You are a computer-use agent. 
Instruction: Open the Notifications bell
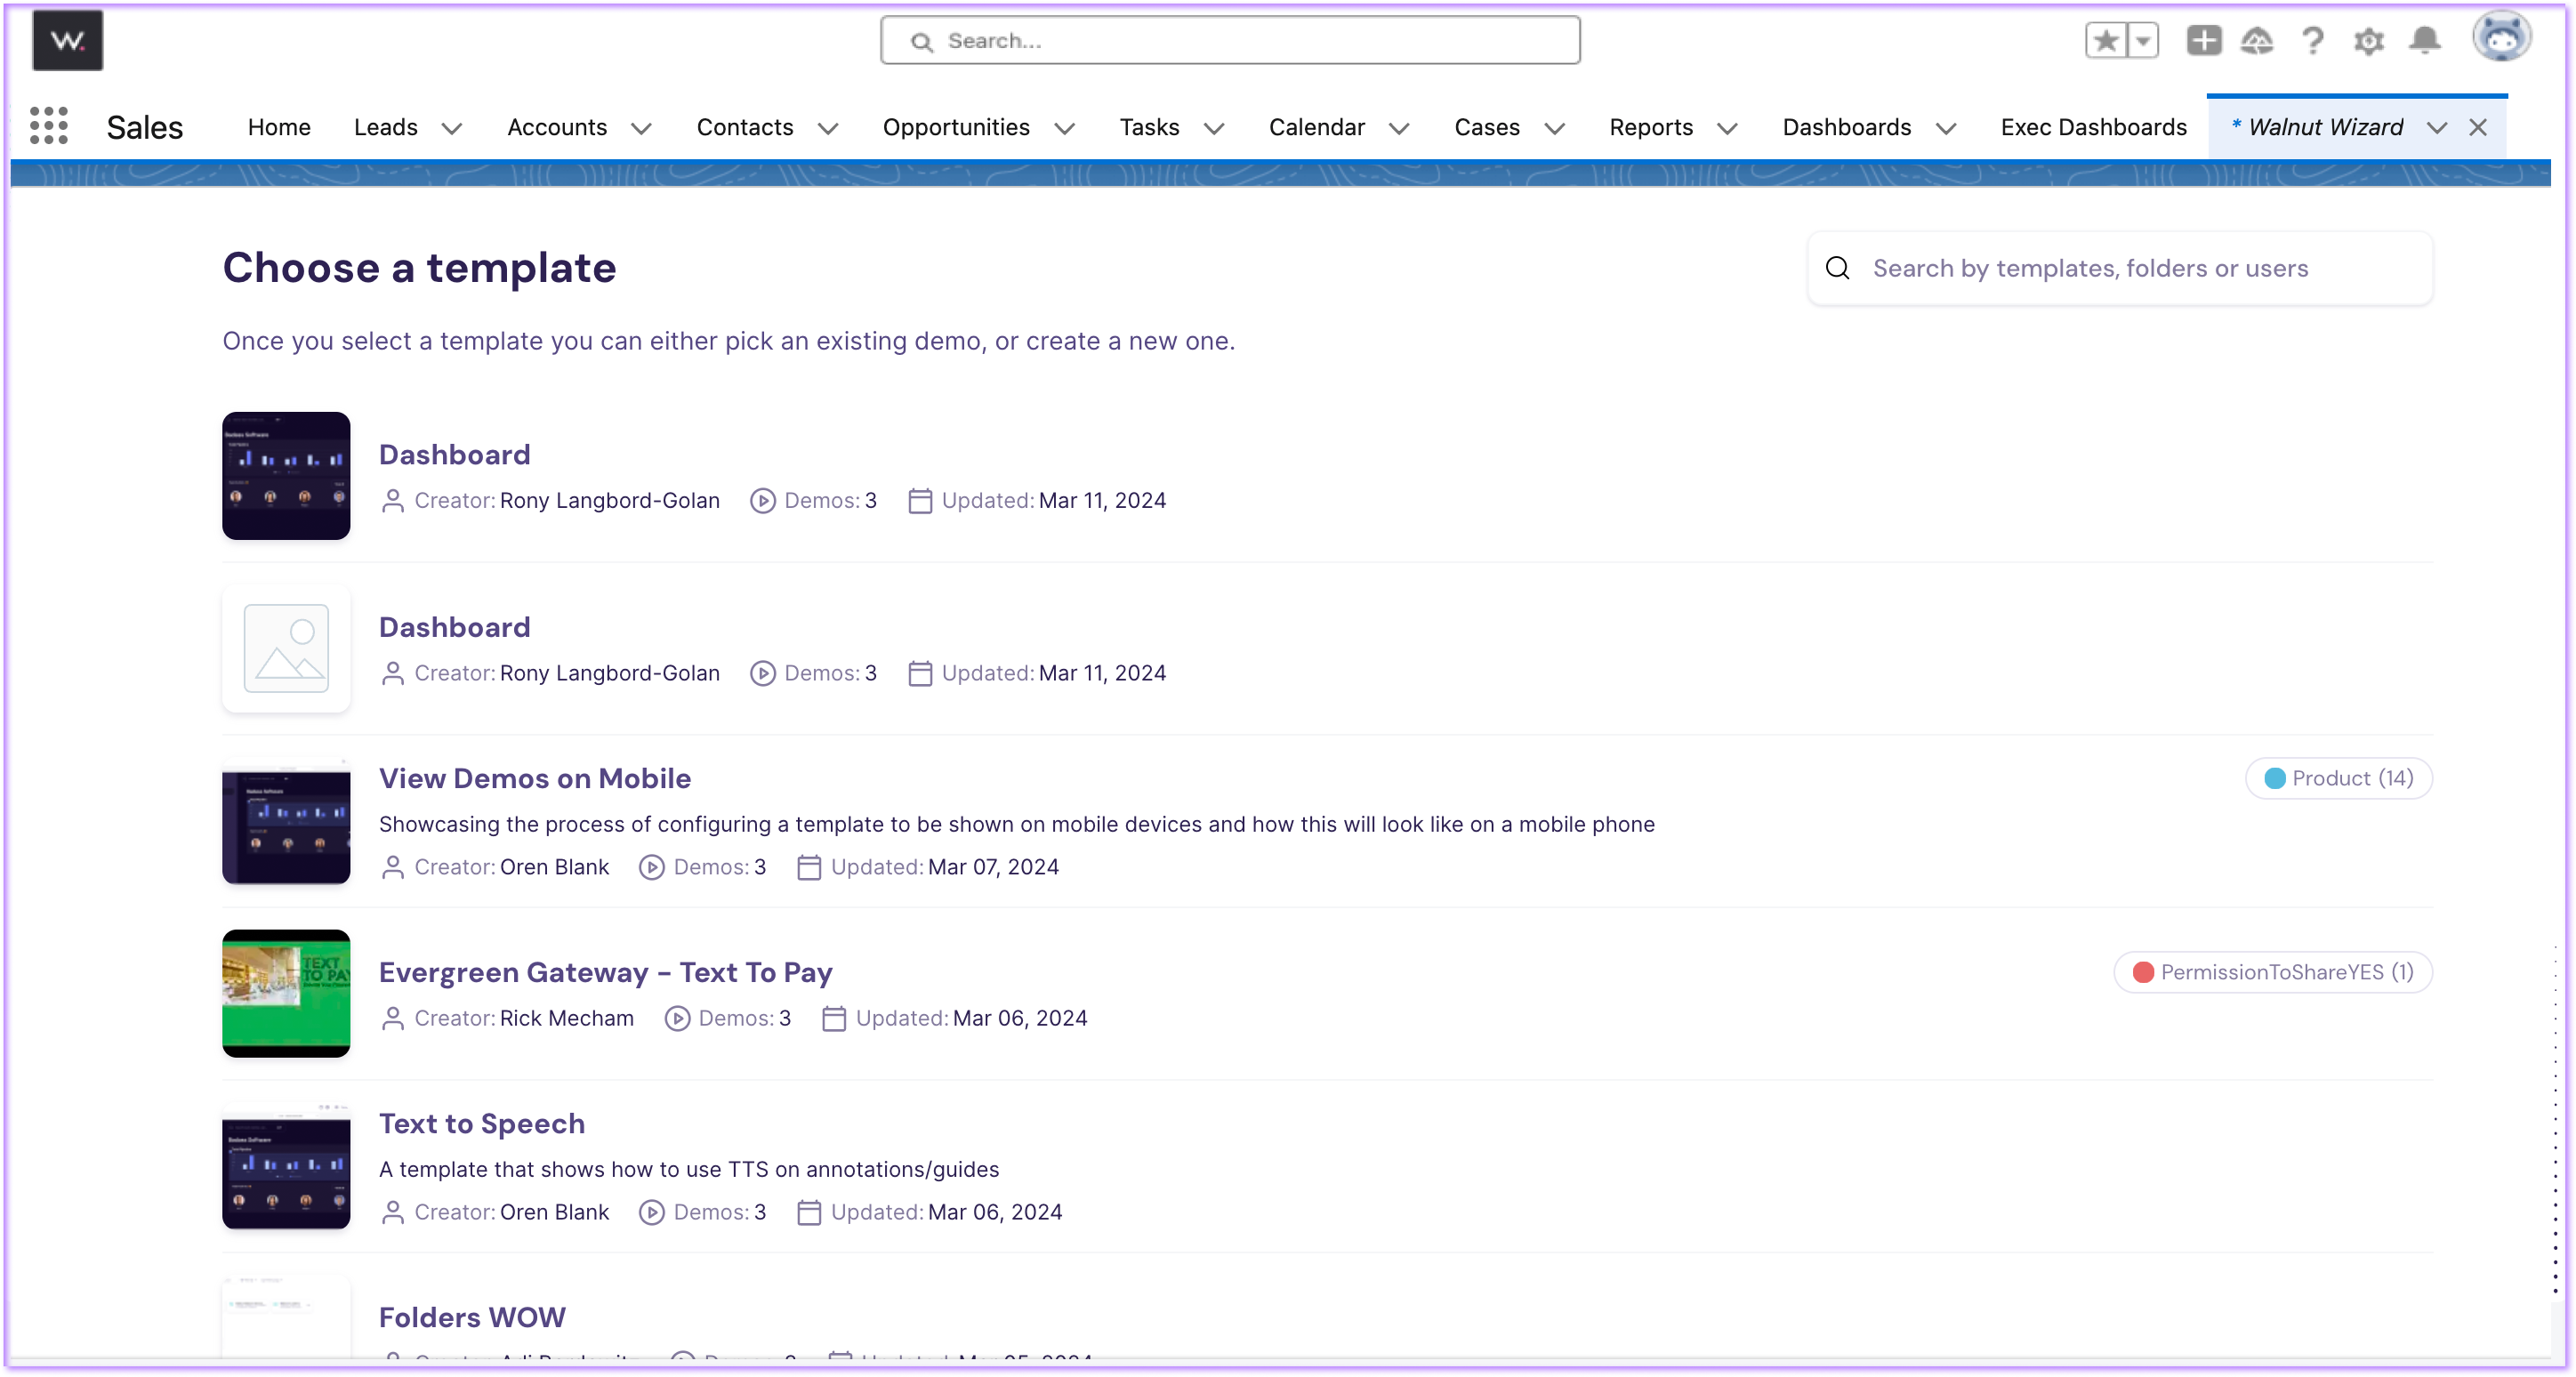(x=2424, y=41)
